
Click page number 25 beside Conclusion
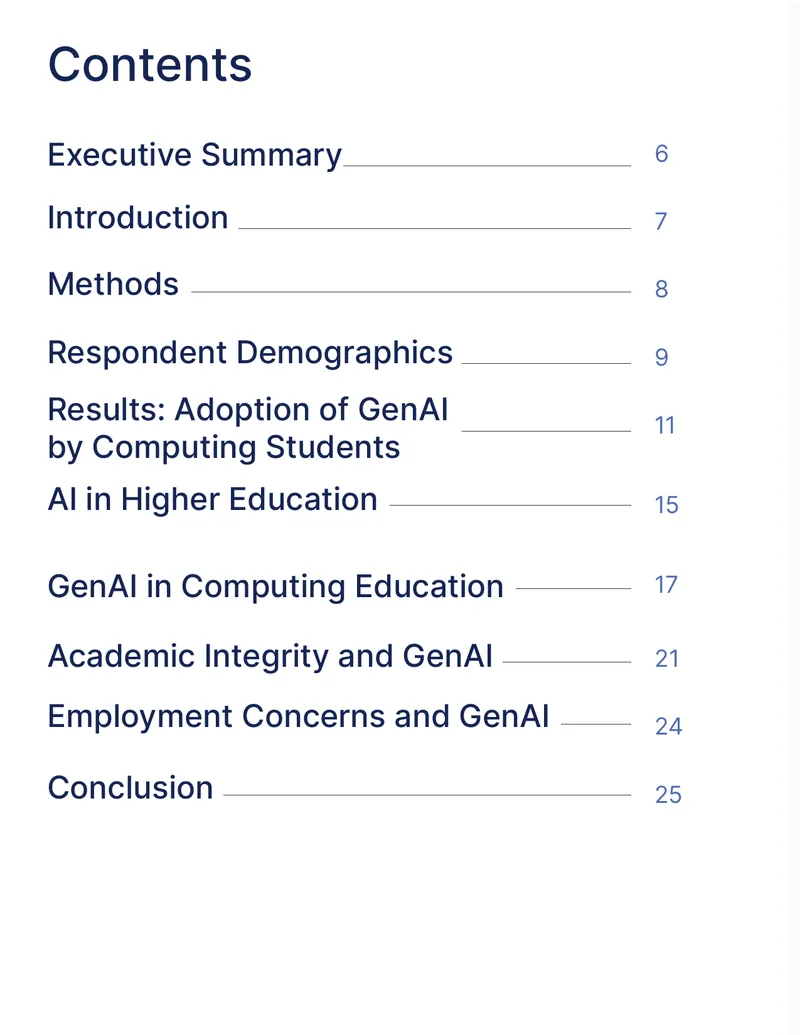668,795
